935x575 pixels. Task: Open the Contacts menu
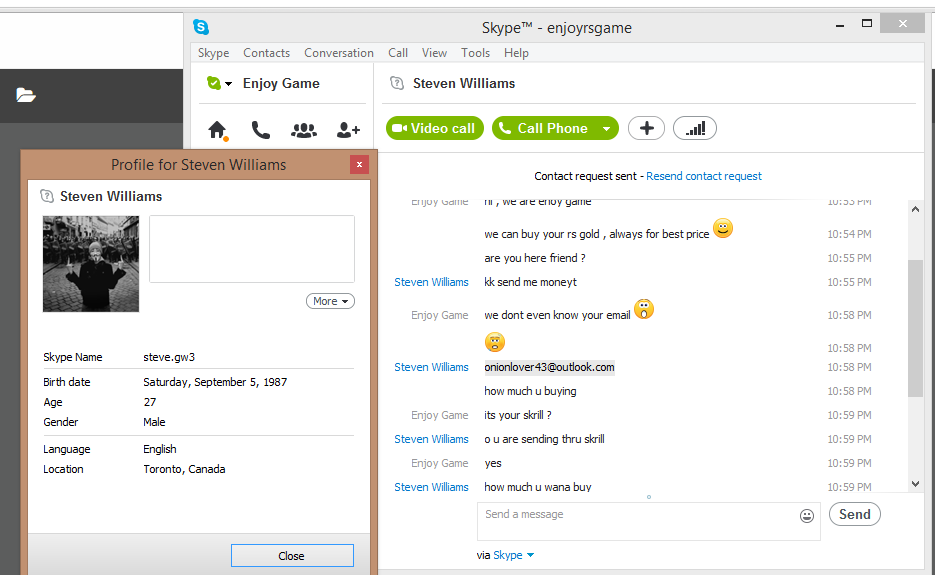coord(266,52)
